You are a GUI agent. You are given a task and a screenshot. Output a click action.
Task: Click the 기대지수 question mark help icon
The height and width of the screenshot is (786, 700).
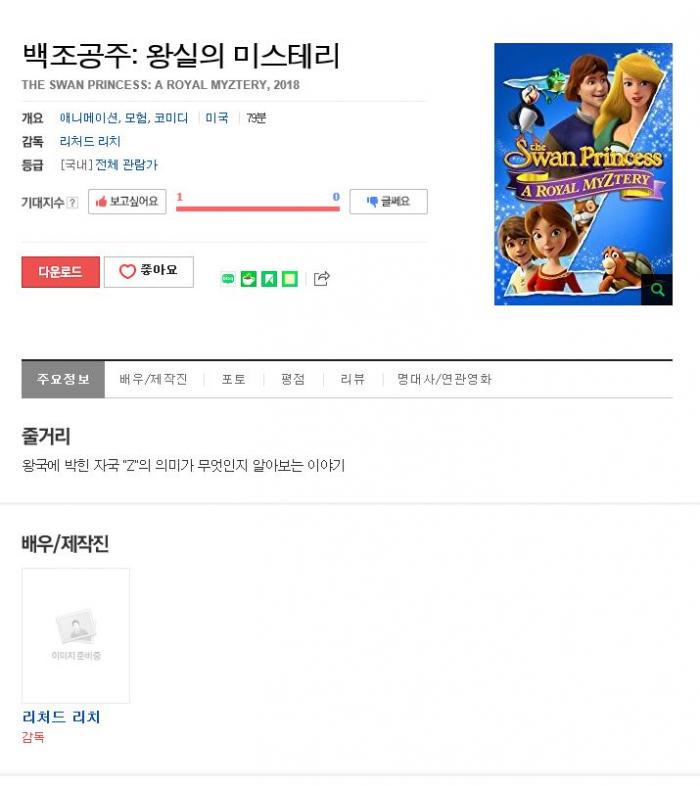[x=73, y=203]
